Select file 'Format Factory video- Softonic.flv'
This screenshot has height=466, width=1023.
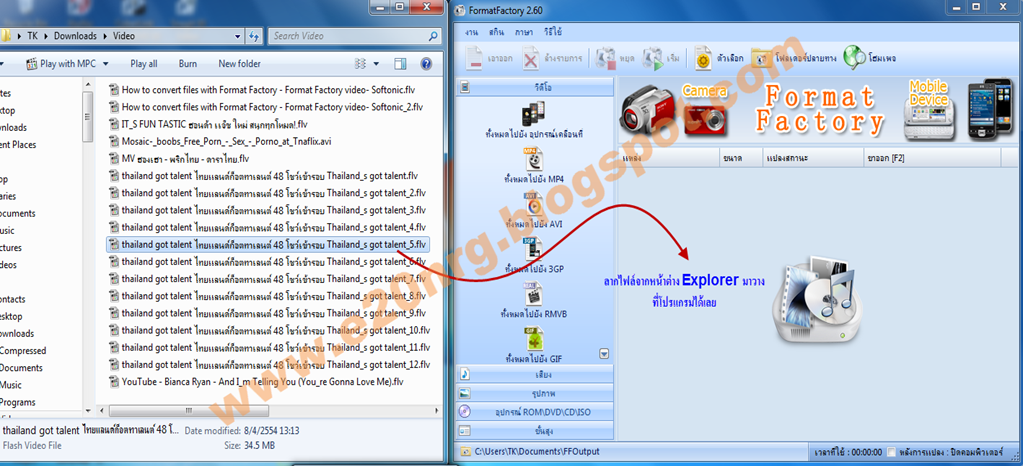[262, 89]
